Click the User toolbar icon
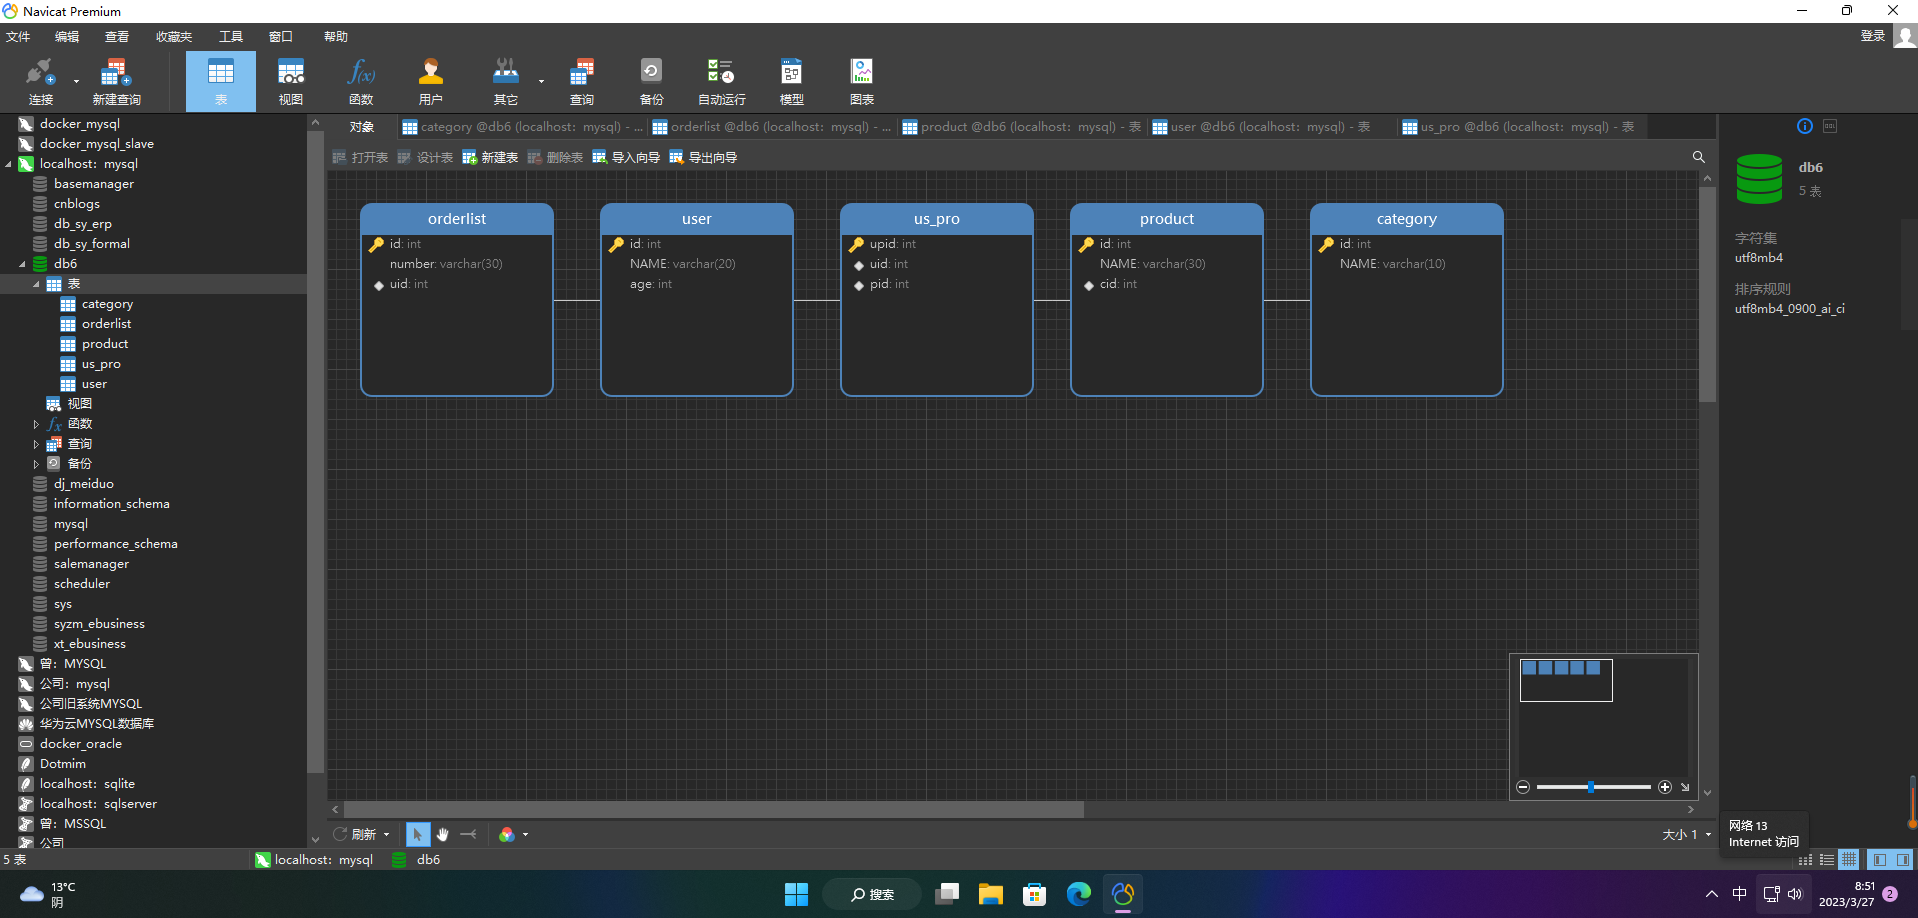 (431, 81)
